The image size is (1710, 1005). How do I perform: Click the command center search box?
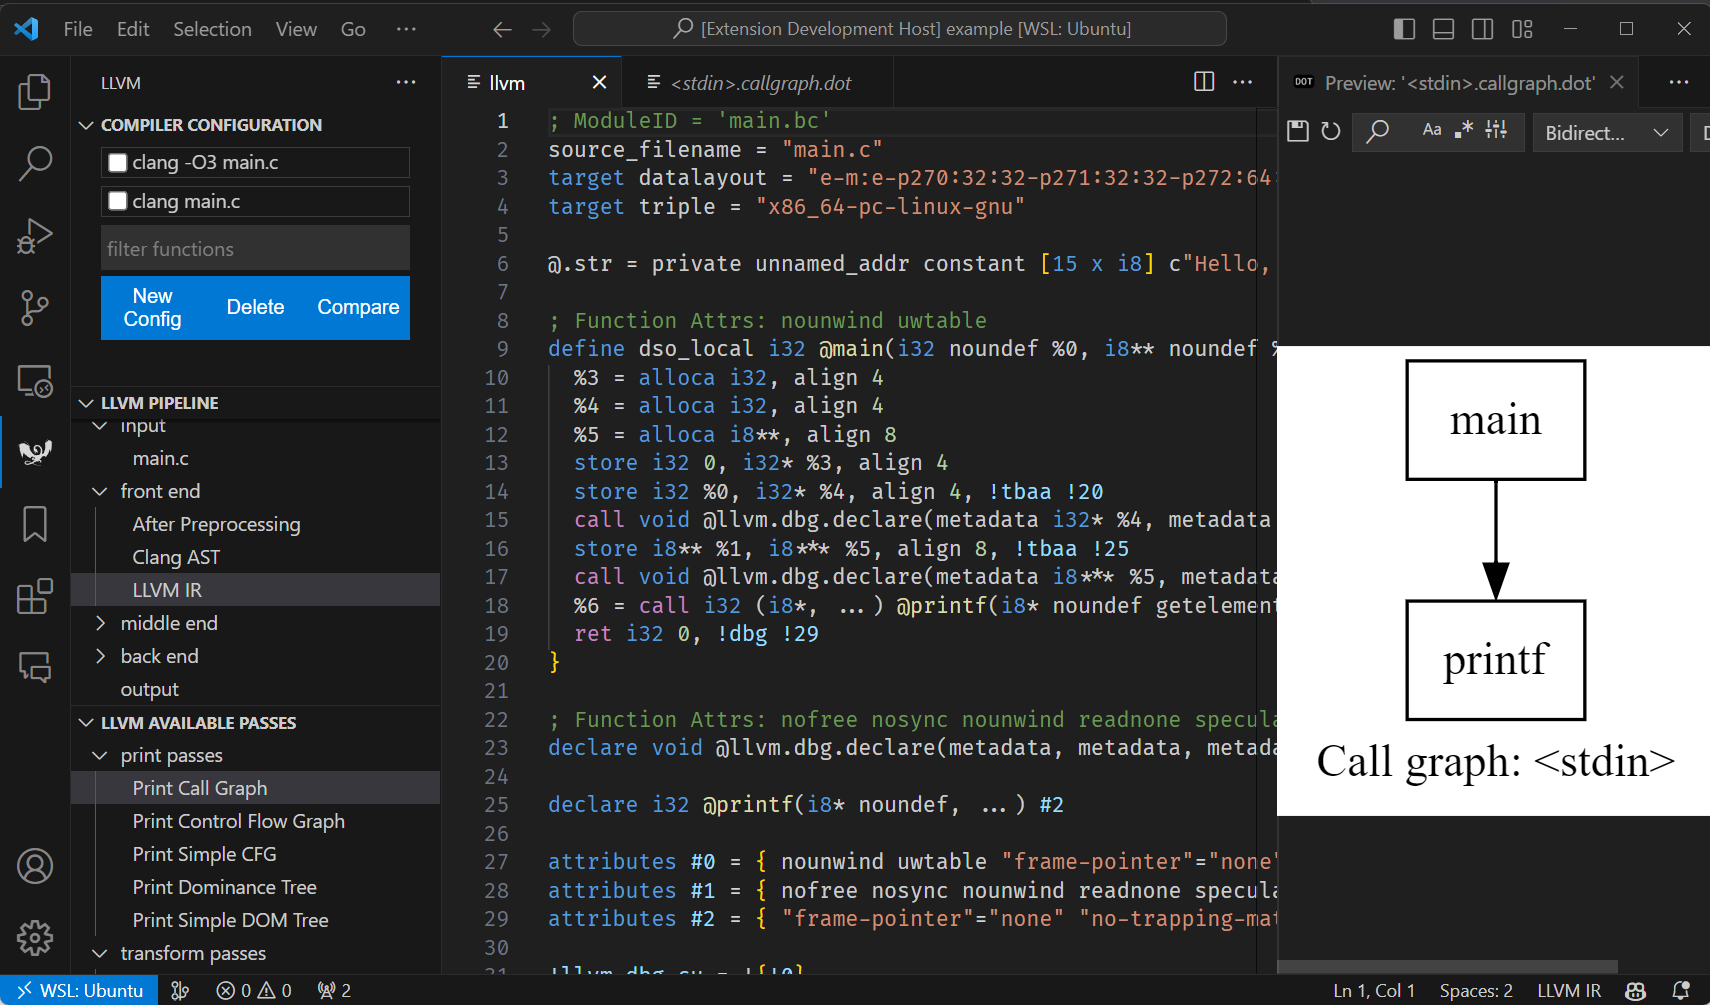click(x=900, y=29)
